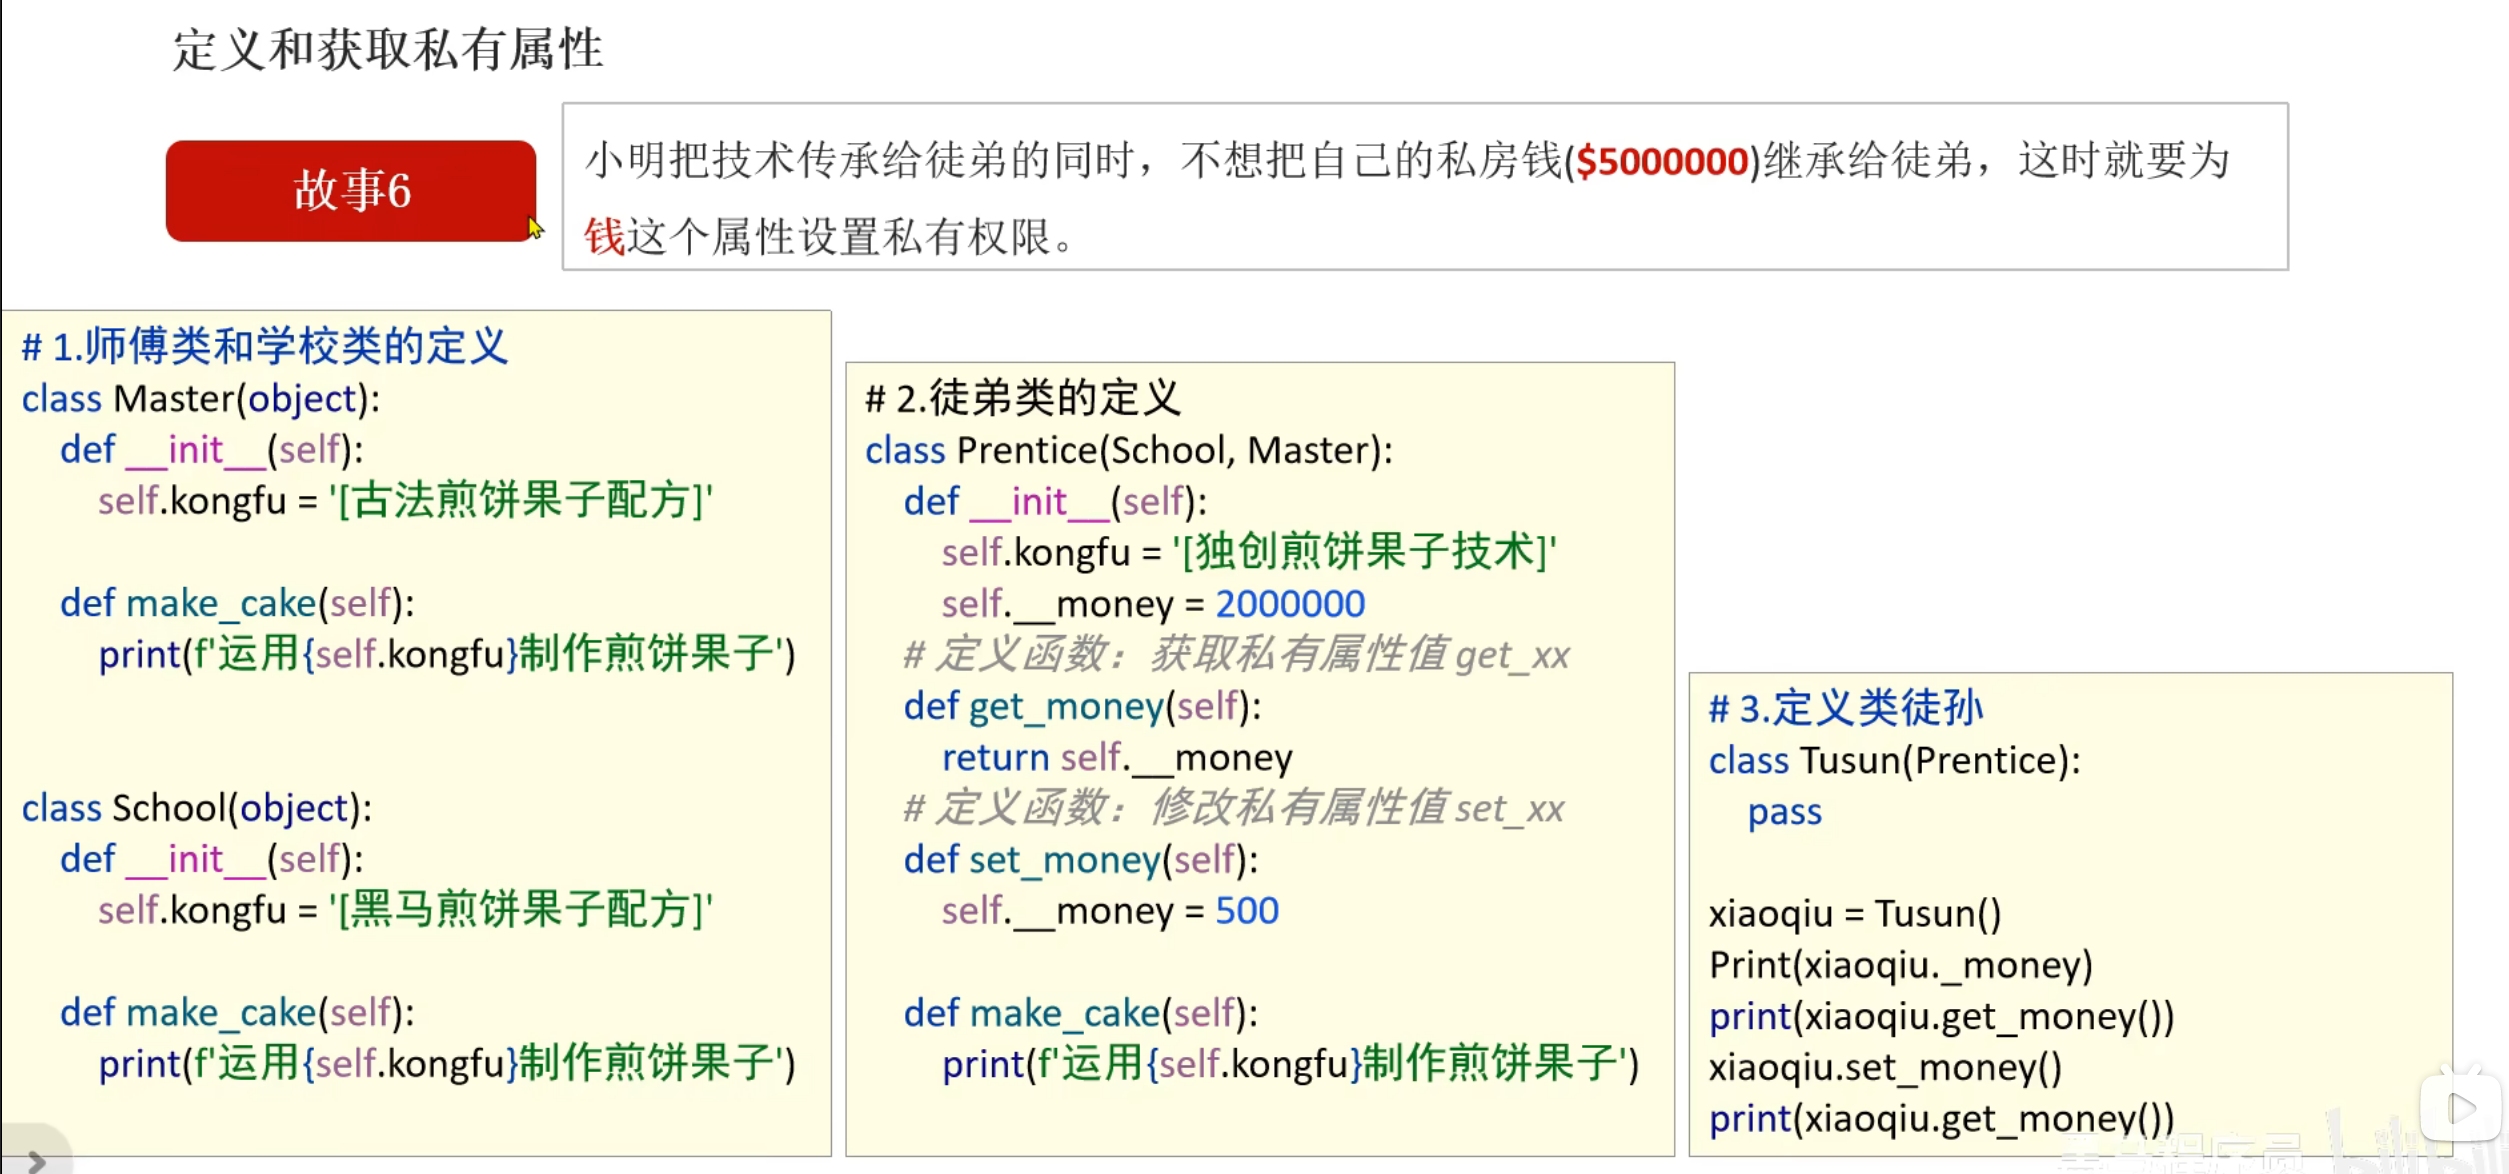Expand the side panel chevron arrow
Screen dimensions: 2509x1174
tap(36, 1160)
